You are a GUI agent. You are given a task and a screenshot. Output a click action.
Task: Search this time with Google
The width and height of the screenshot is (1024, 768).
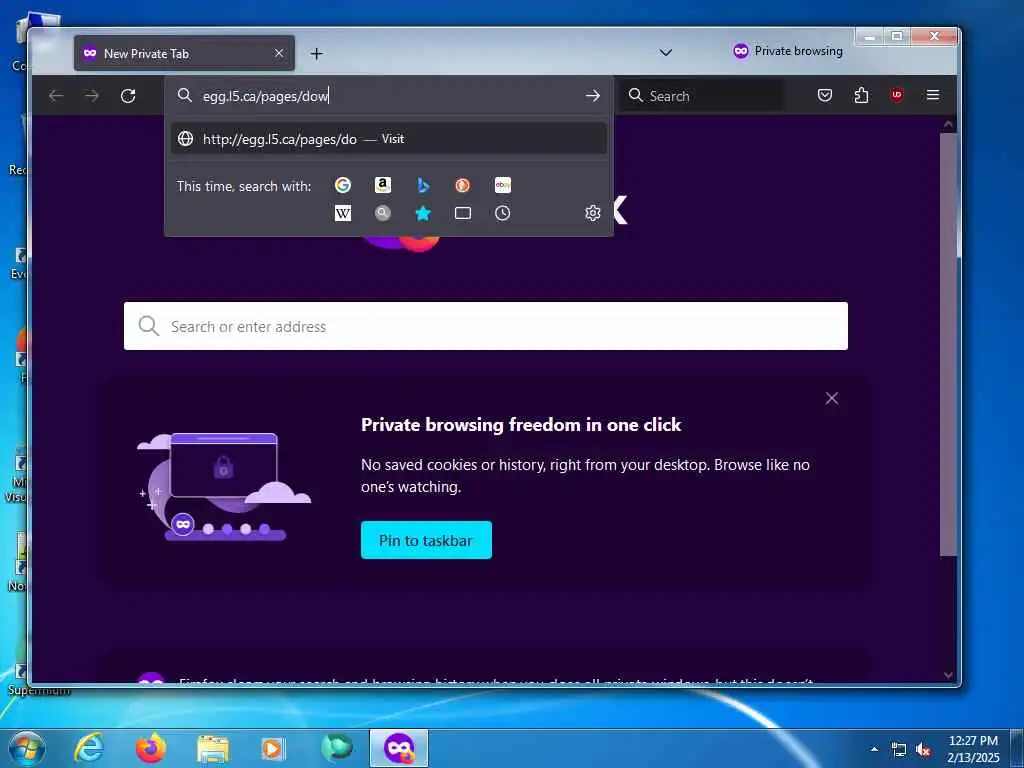(x=343, y=185)
